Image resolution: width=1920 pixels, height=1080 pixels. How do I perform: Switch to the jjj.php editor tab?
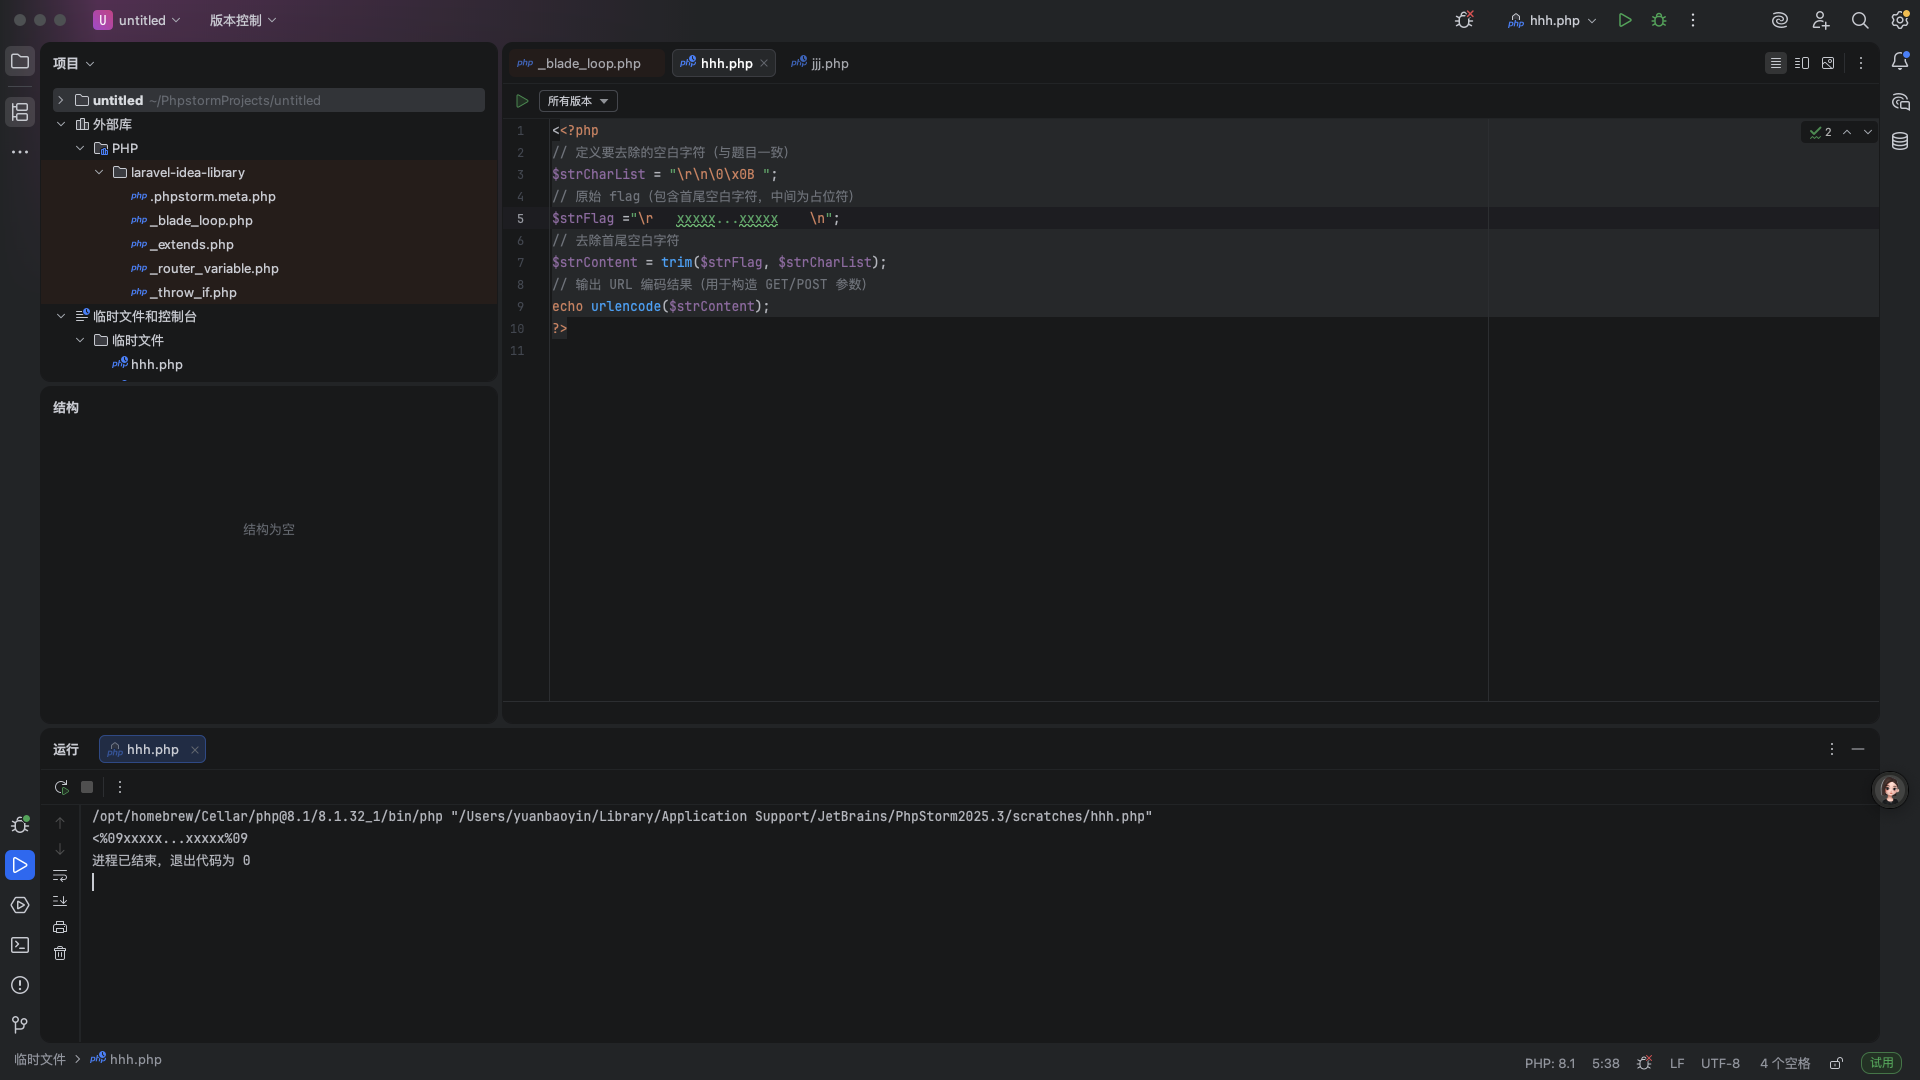pyautogui.click(x=821, y=63)
